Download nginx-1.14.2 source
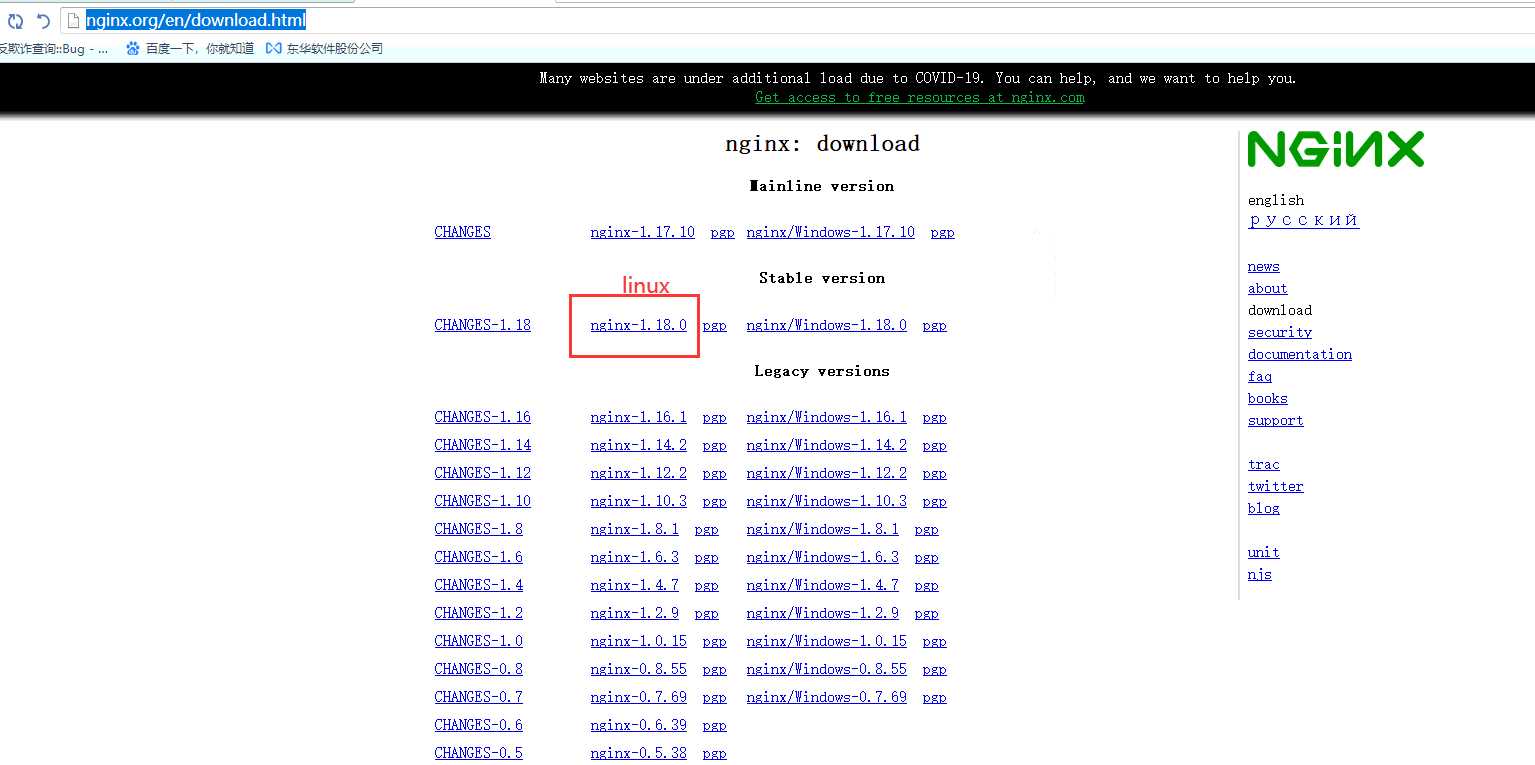 tap(638, 445)
